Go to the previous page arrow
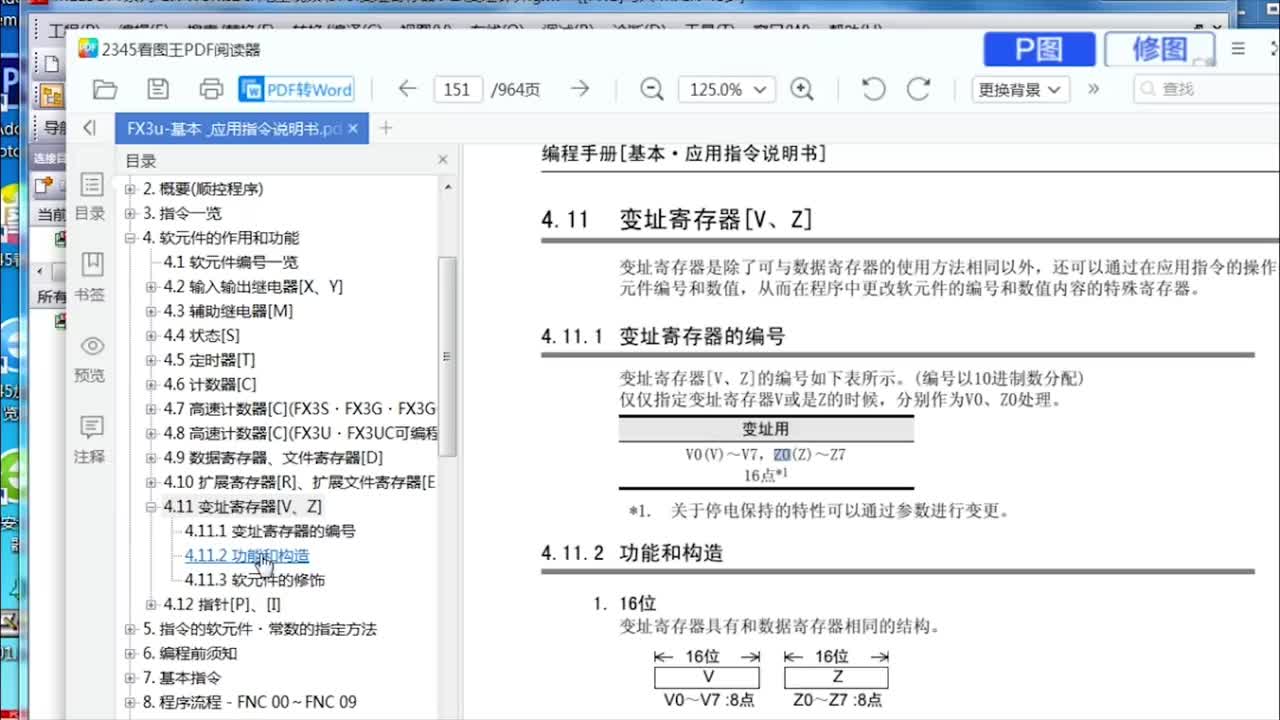 (406, 89)
